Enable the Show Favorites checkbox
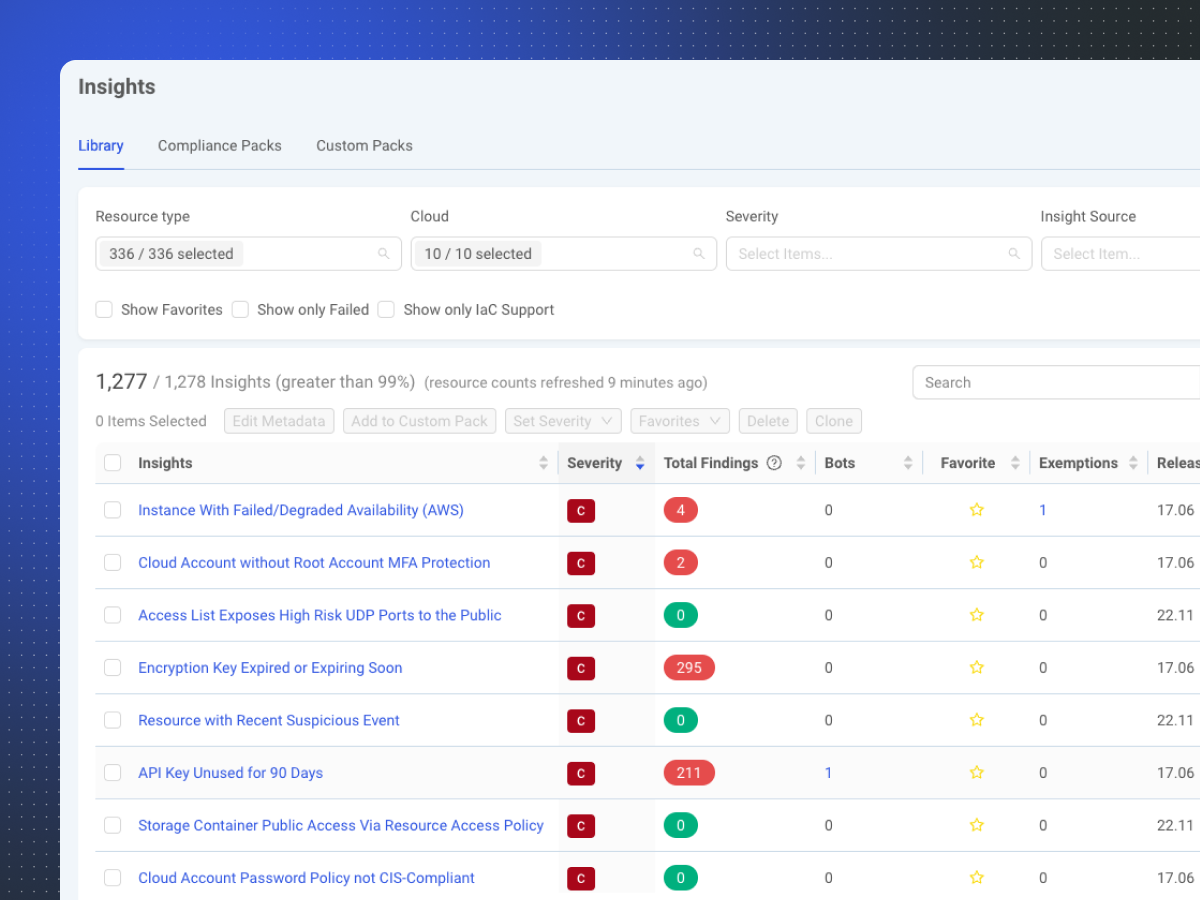 tap(104, 310)
